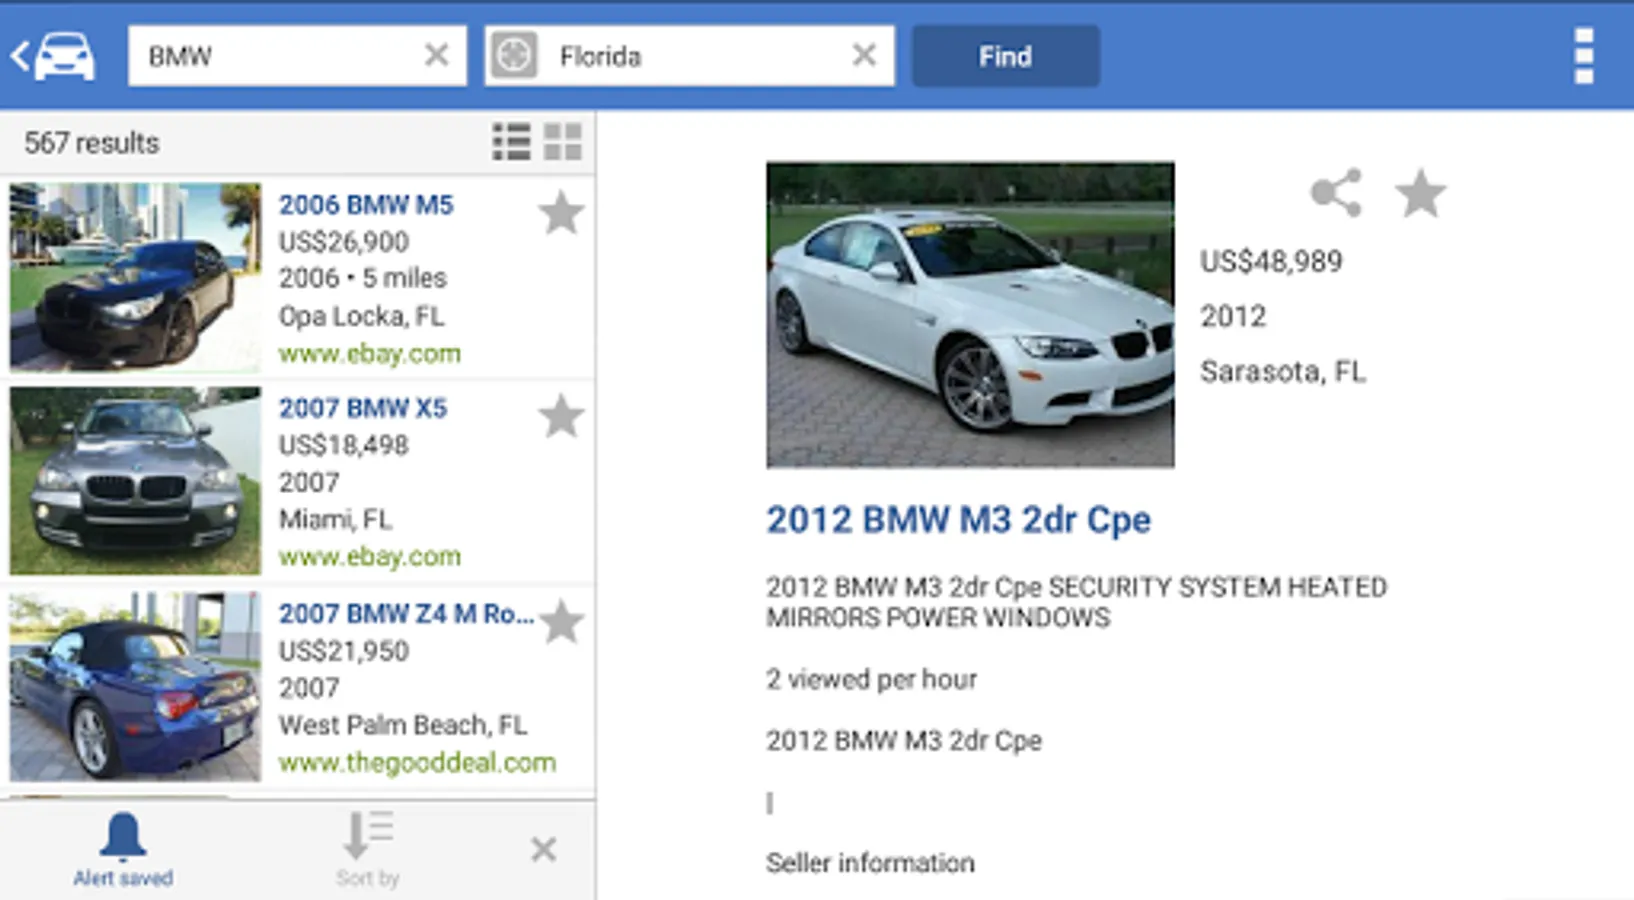The image size is (1634, 900).
Task: Tap the location target icon
Action: click(x=514, y=55)
